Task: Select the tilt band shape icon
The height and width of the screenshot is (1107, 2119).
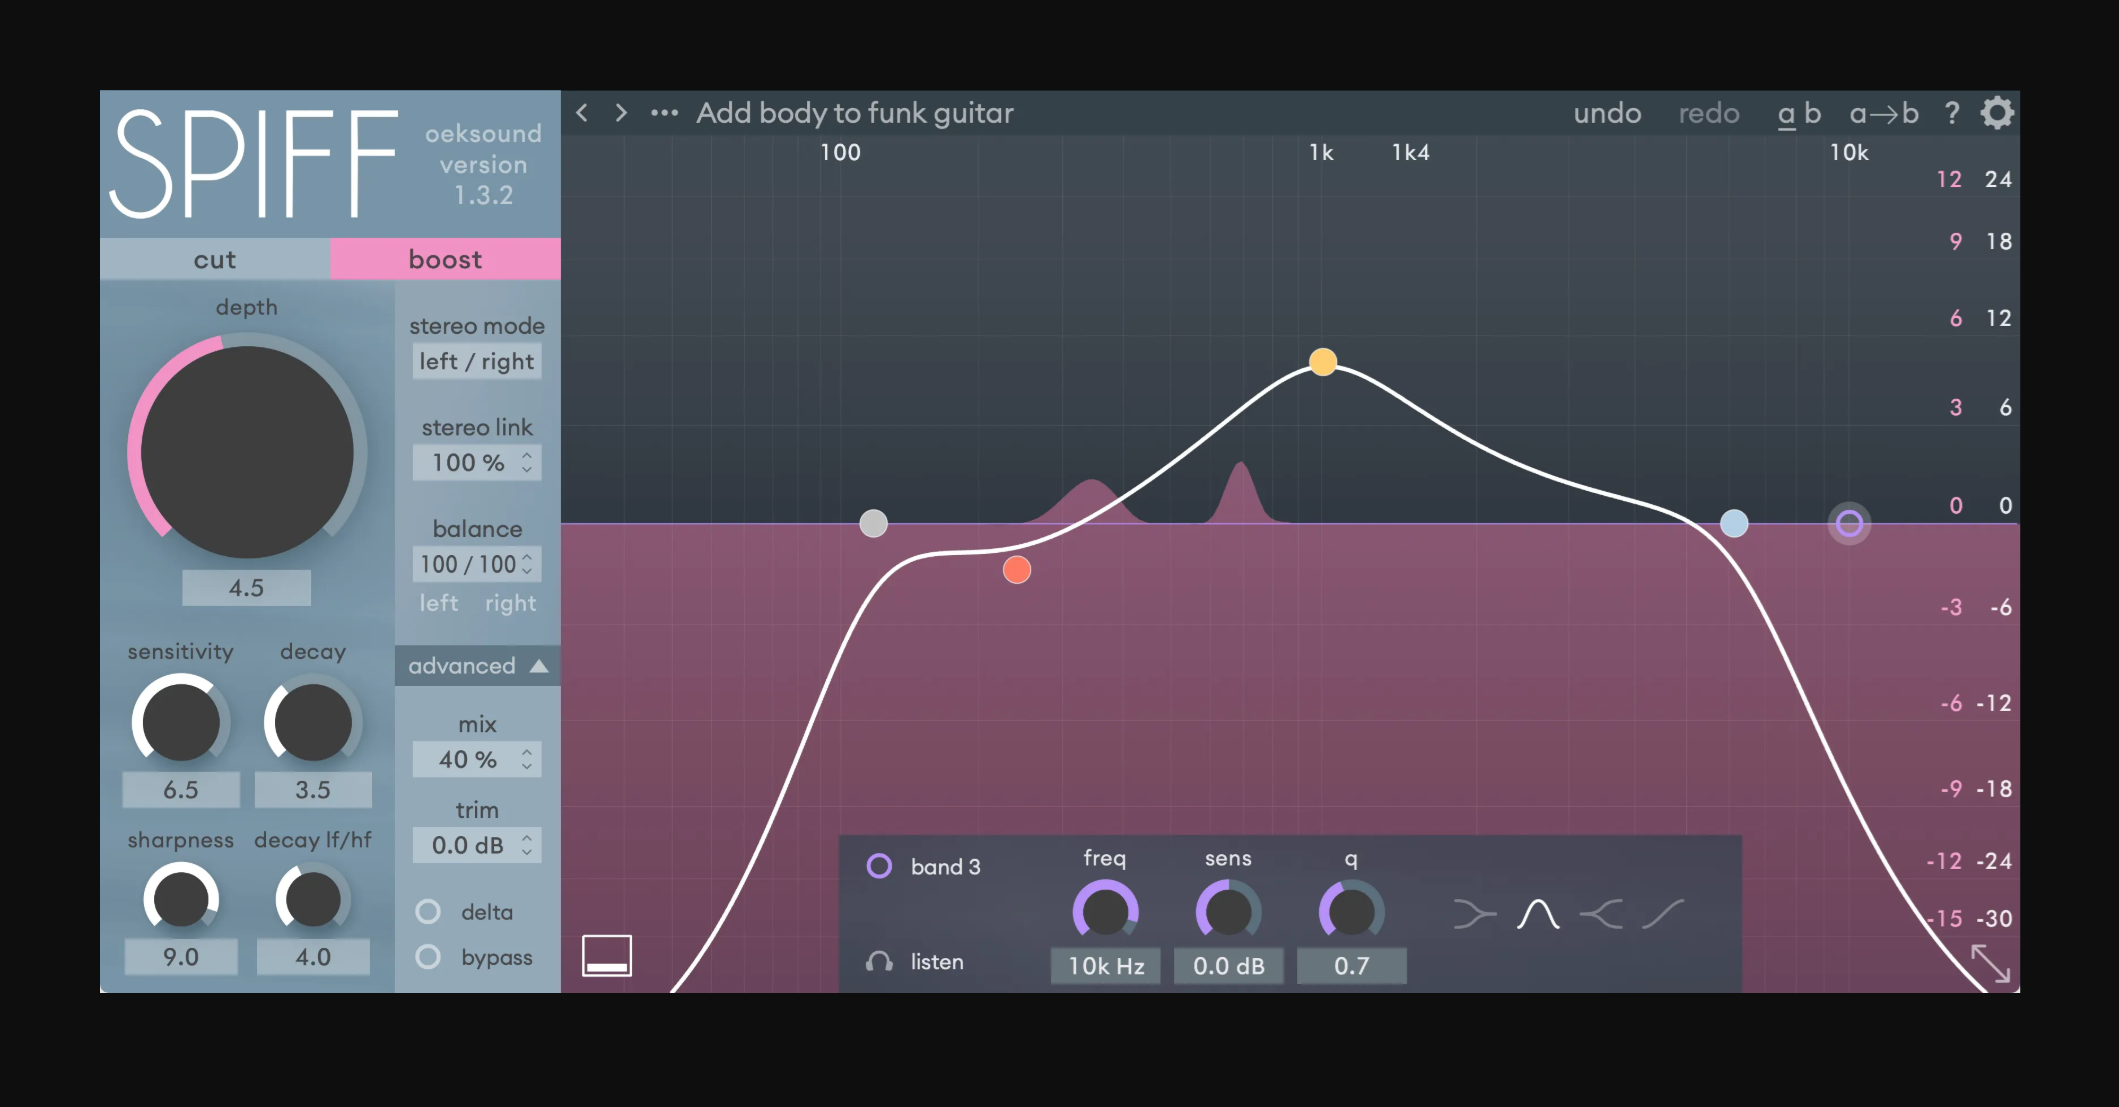Action: pyautogui.click(x=1663, y=914)
